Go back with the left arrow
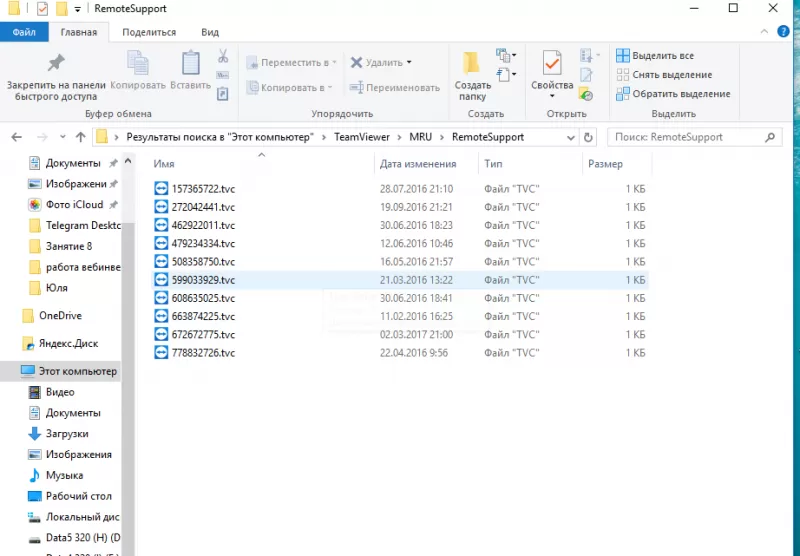The width and height of the screenshot is (800, 556). (x=17, y=137)
